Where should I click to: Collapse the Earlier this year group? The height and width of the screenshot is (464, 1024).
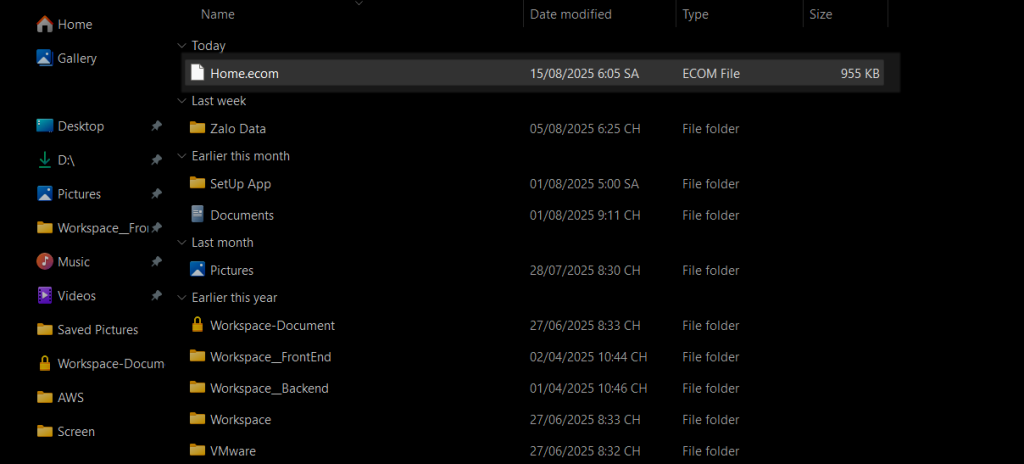click(181, 298)
